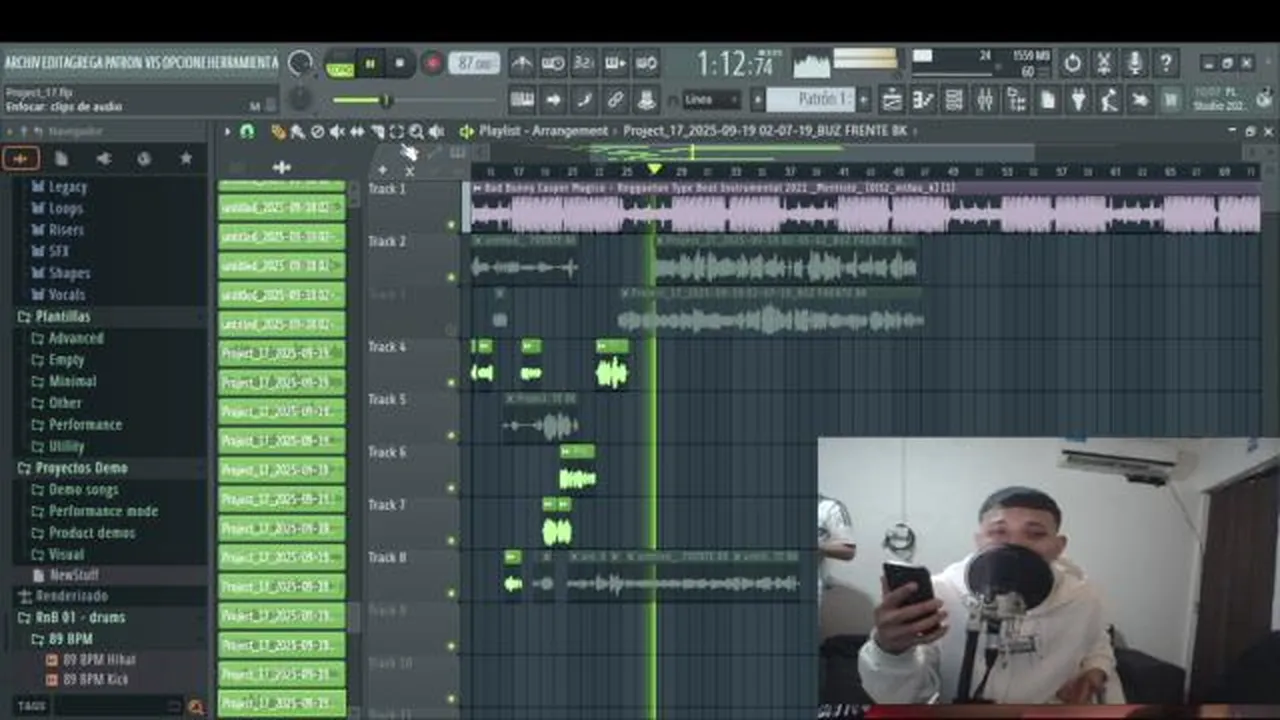
Task: Stop playback with the stop button
Action: 401,64
